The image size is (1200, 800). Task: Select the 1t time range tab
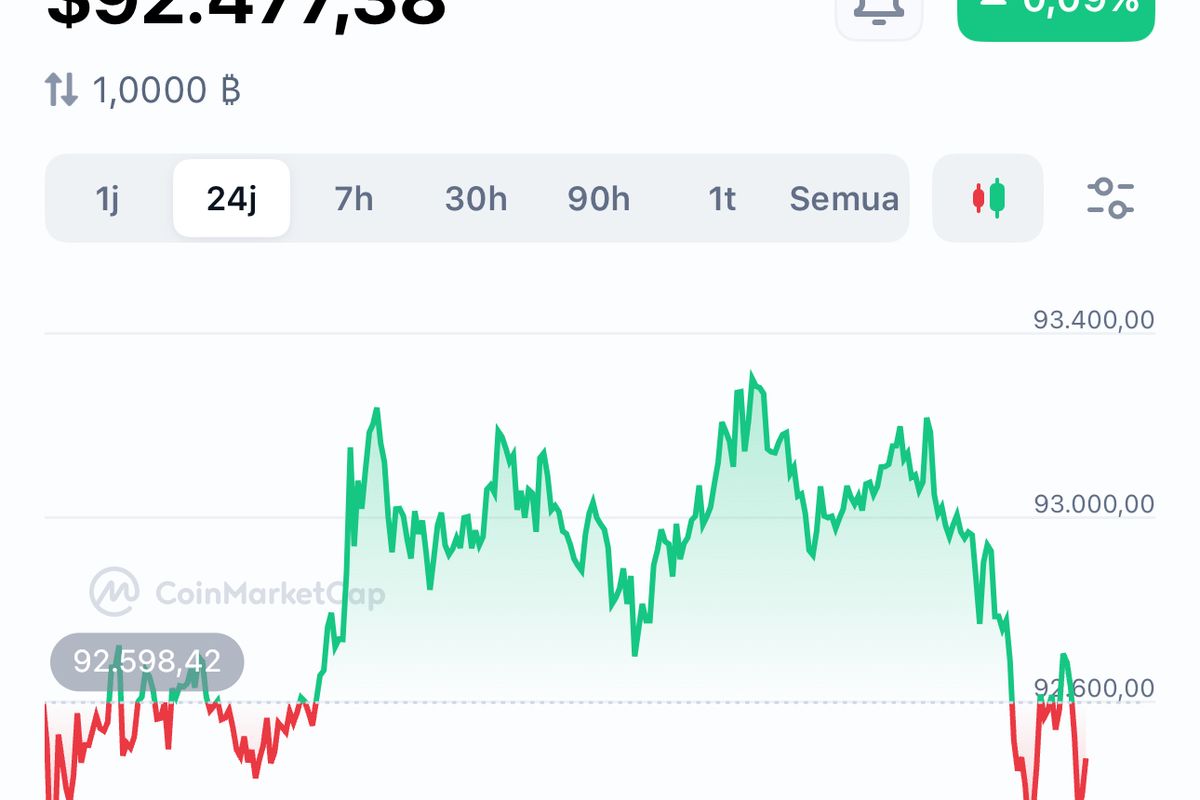(x=720, y=198)
